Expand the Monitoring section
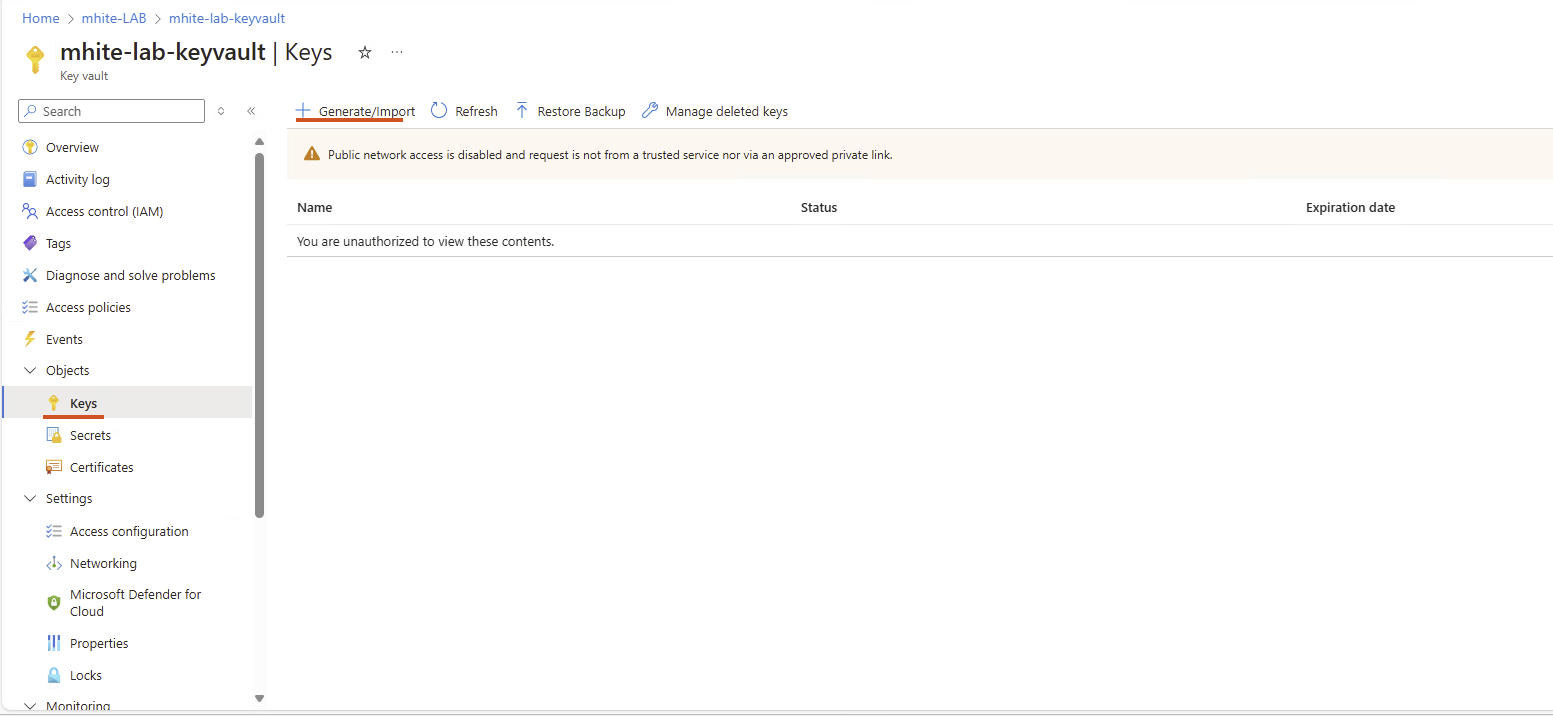1553x716 pixels. 29,706
